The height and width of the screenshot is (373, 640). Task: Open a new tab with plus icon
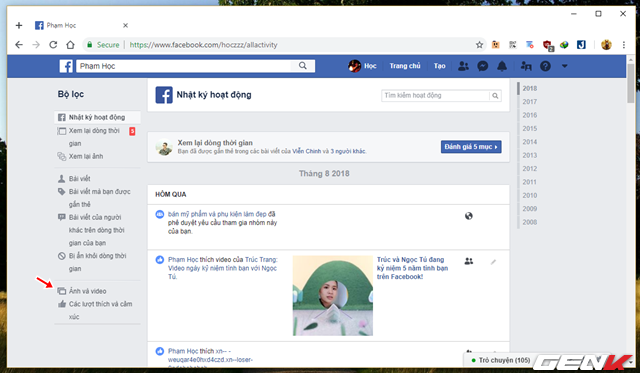click(19, 25)
